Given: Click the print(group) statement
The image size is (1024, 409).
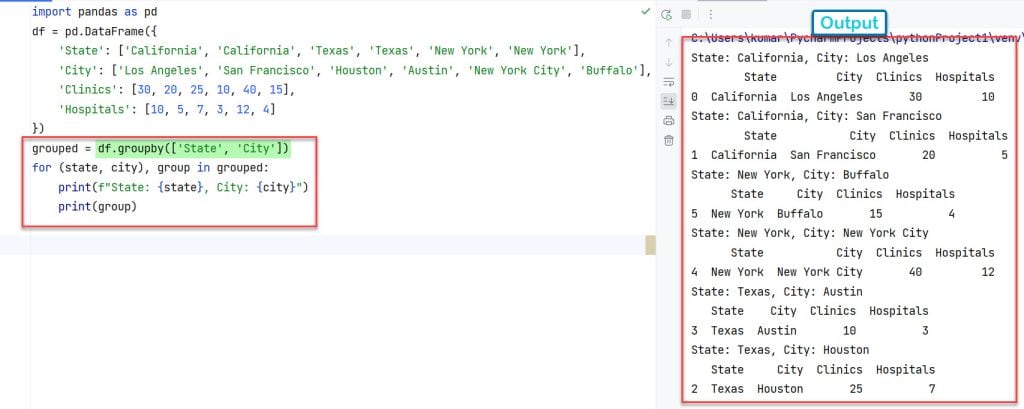Looking at the screenshot, I should click(x=97, y=207).
